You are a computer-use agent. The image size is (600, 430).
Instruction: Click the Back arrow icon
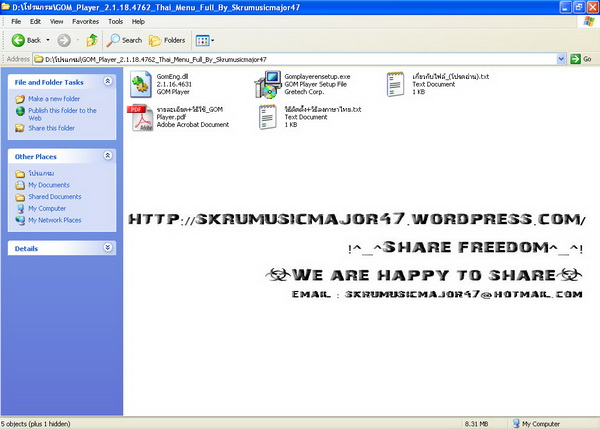tap(18, 40)
